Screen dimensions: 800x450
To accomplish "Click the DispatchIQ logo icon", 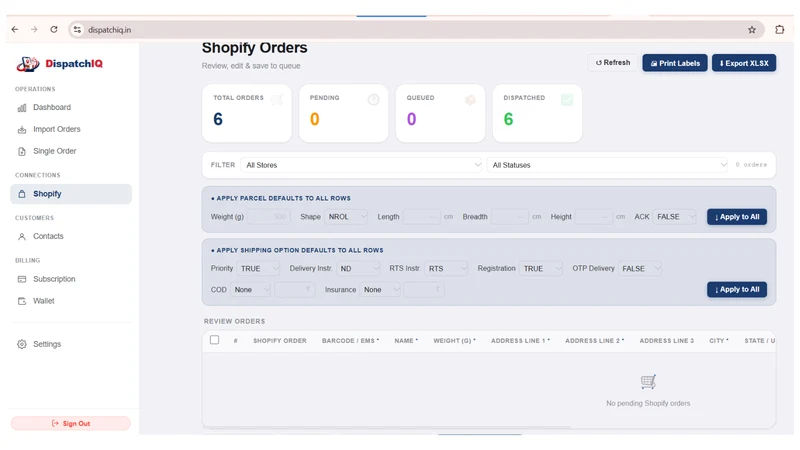I will click(28, 64).
